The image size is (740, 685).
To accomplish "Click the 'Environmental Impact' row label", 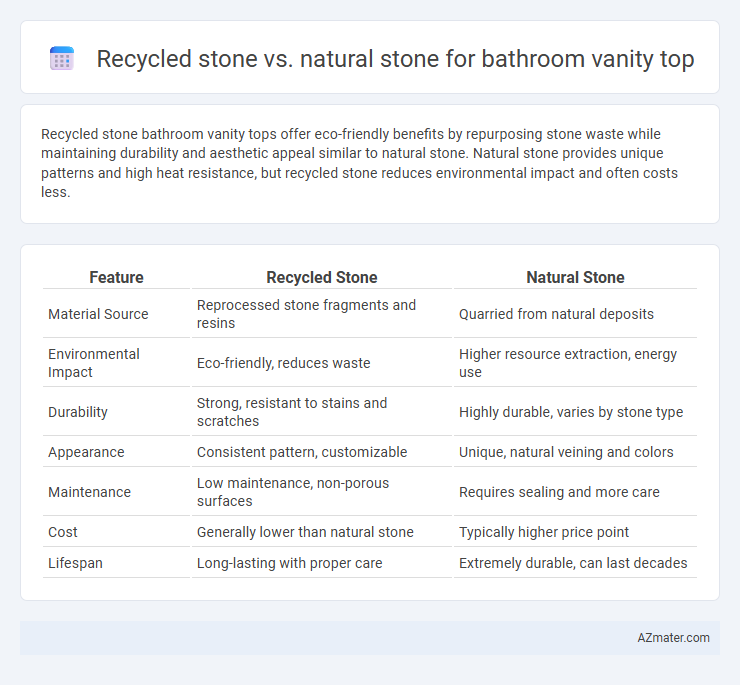I will (x=93, y=363).
